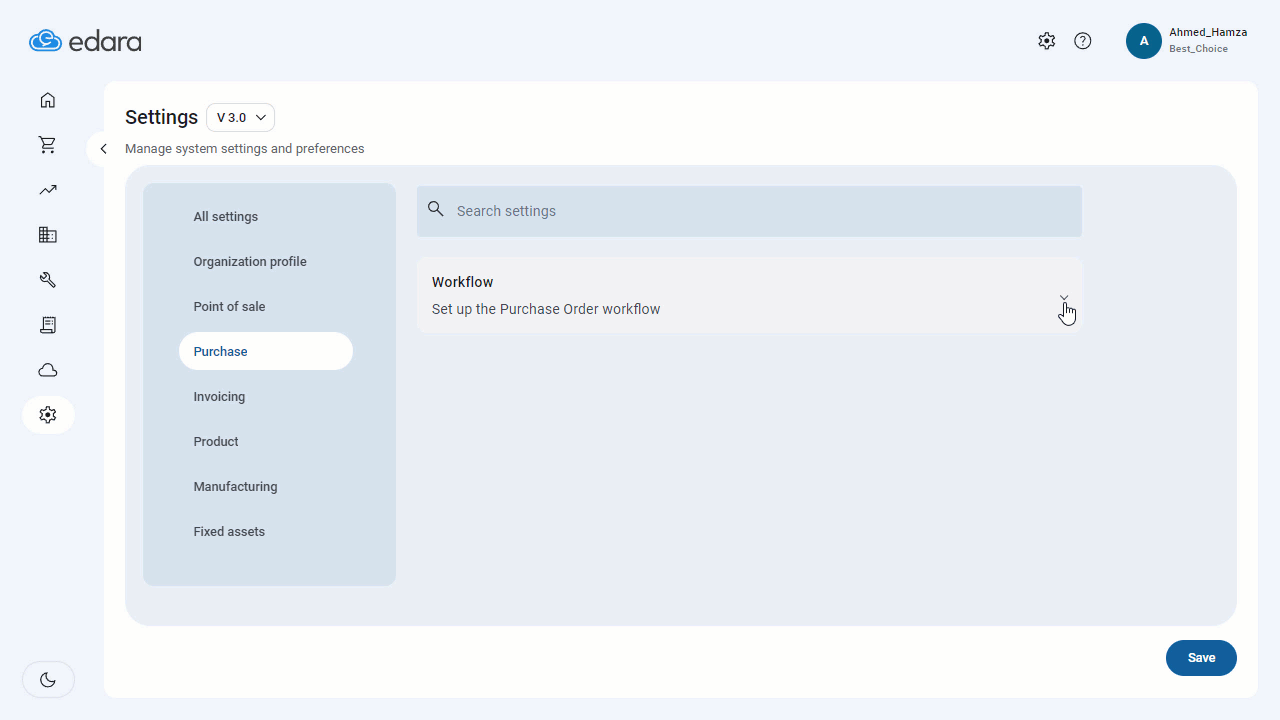Open the receipt document sidebar icon
Viewport: 1280px width, 720px height.
48,325
